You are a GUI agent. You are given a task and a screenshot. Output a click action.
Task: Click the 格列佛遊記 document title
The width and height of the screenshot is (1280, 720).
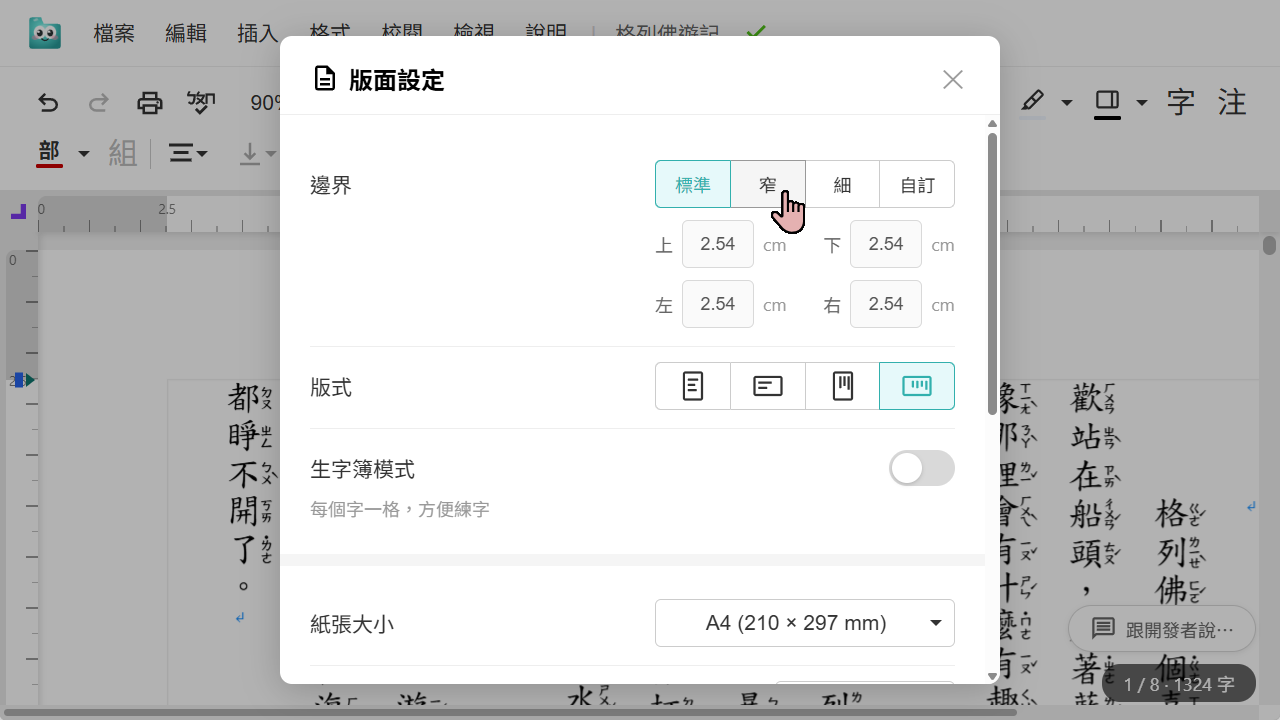668,31
